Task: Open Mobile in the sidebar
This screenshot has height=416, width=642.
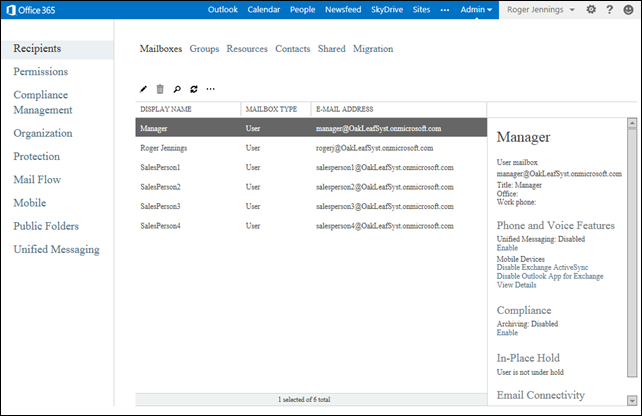Action: click(29, 203)
